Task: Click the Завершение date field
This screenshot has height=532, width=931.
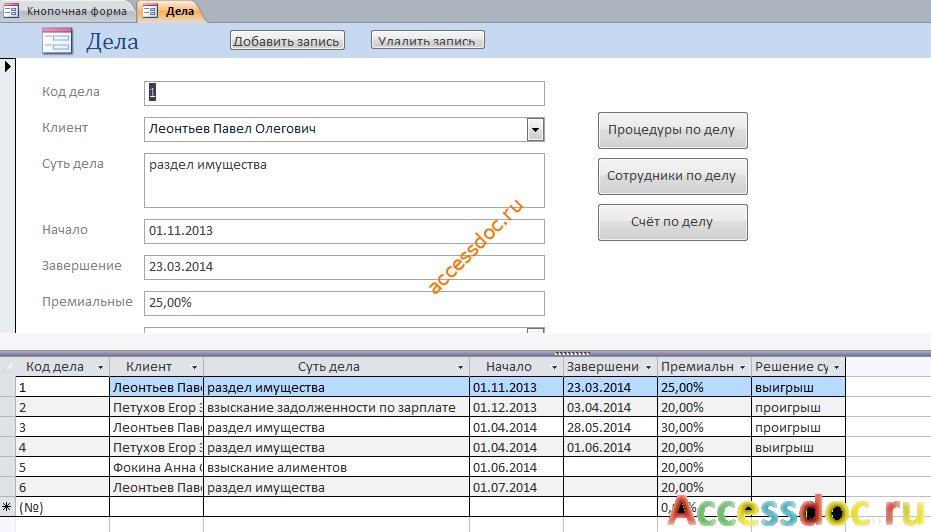Action: tap(344, 267)
